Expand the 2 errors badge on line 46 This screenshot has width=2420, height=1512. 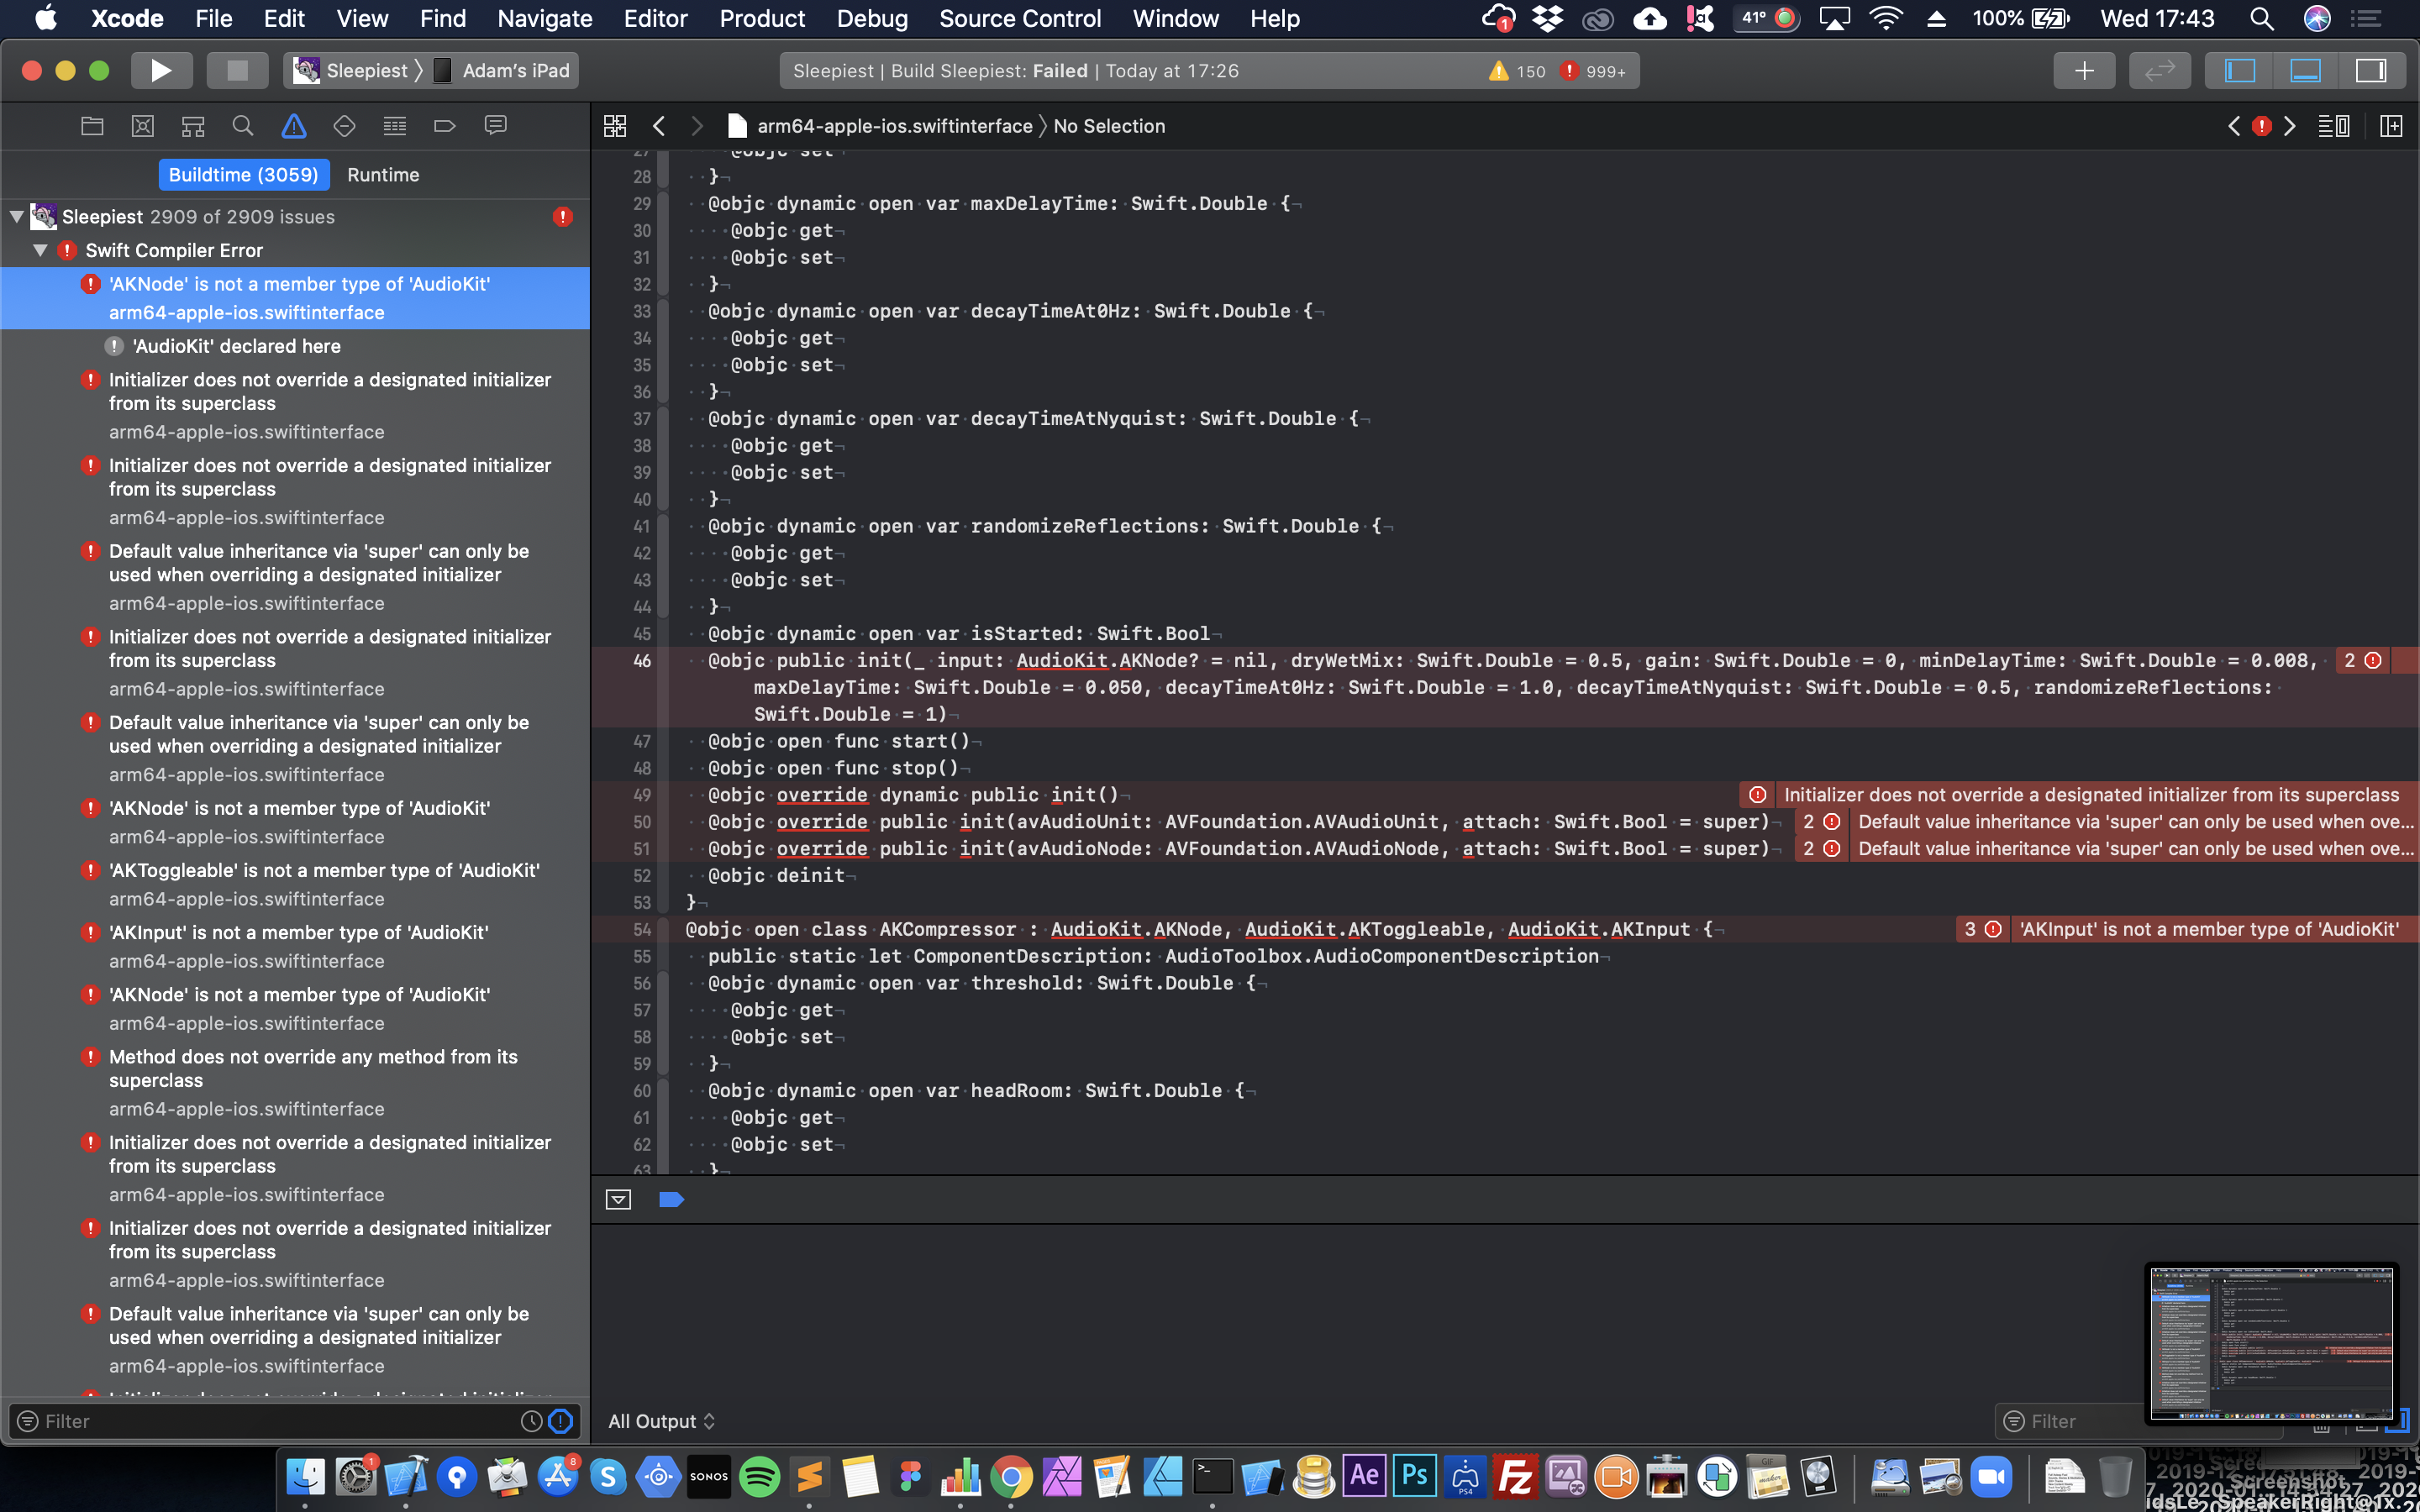pos(2363,660)
